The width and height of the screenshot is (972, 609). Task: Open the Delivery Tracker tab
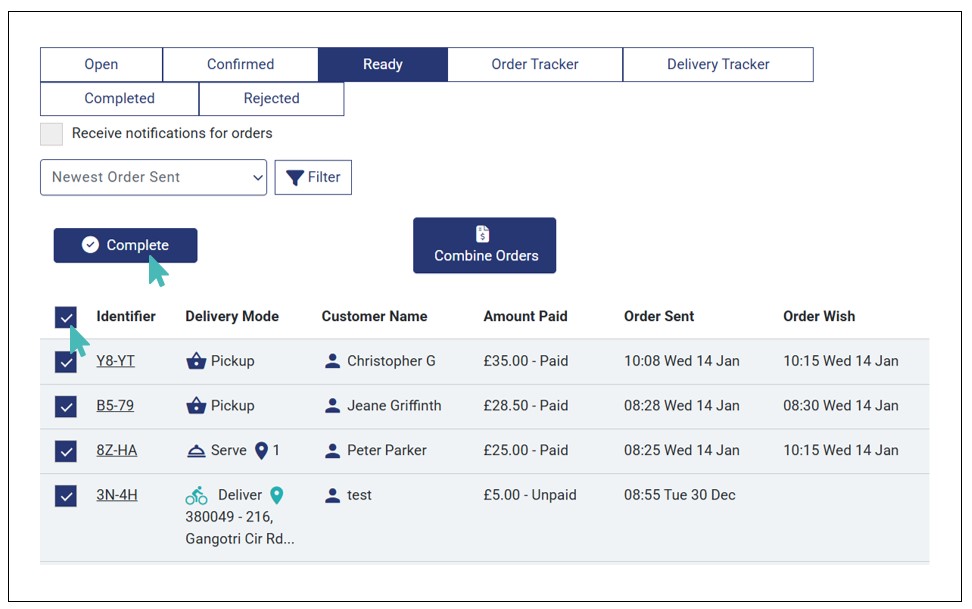tap(717, 65)
